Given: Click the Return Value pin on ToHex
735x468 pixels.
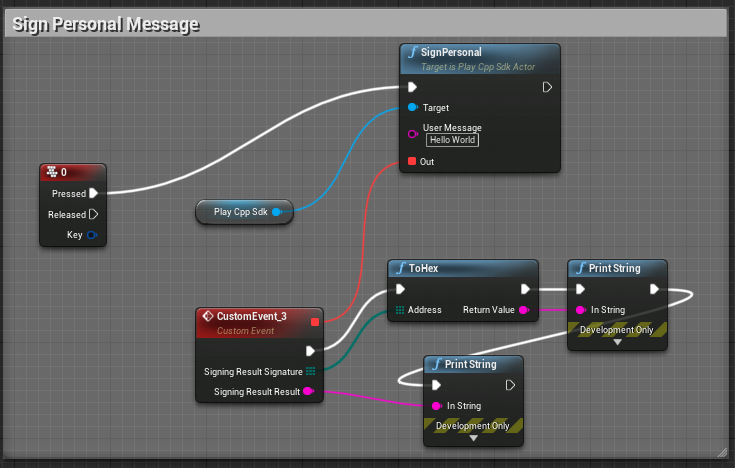Looking at the screenshot, I should point(525,310).
